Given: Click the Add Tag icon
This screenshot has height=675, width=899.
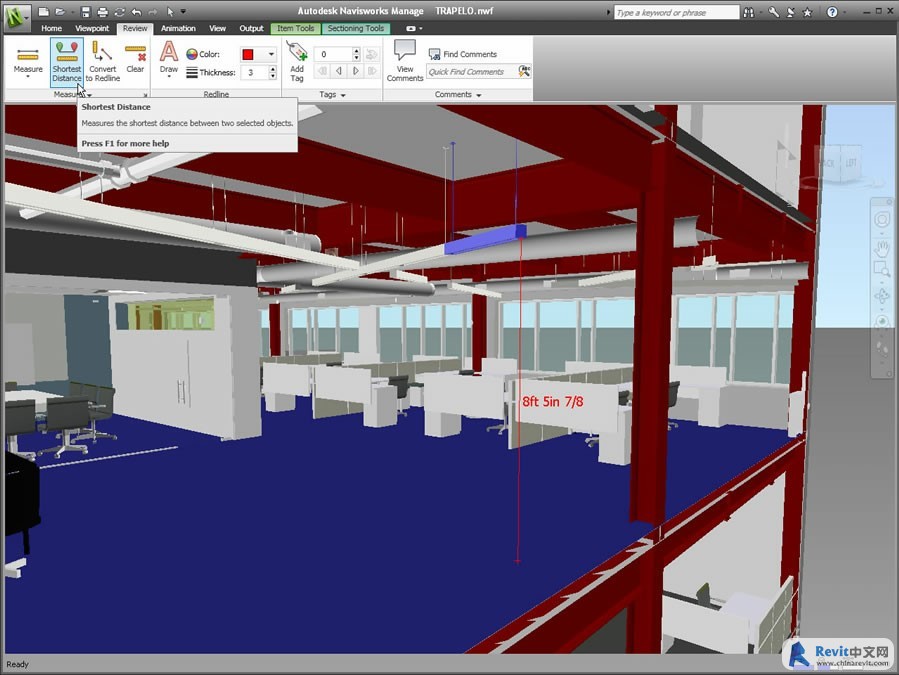Looking at the screenshot, I should tap(297, 61).
